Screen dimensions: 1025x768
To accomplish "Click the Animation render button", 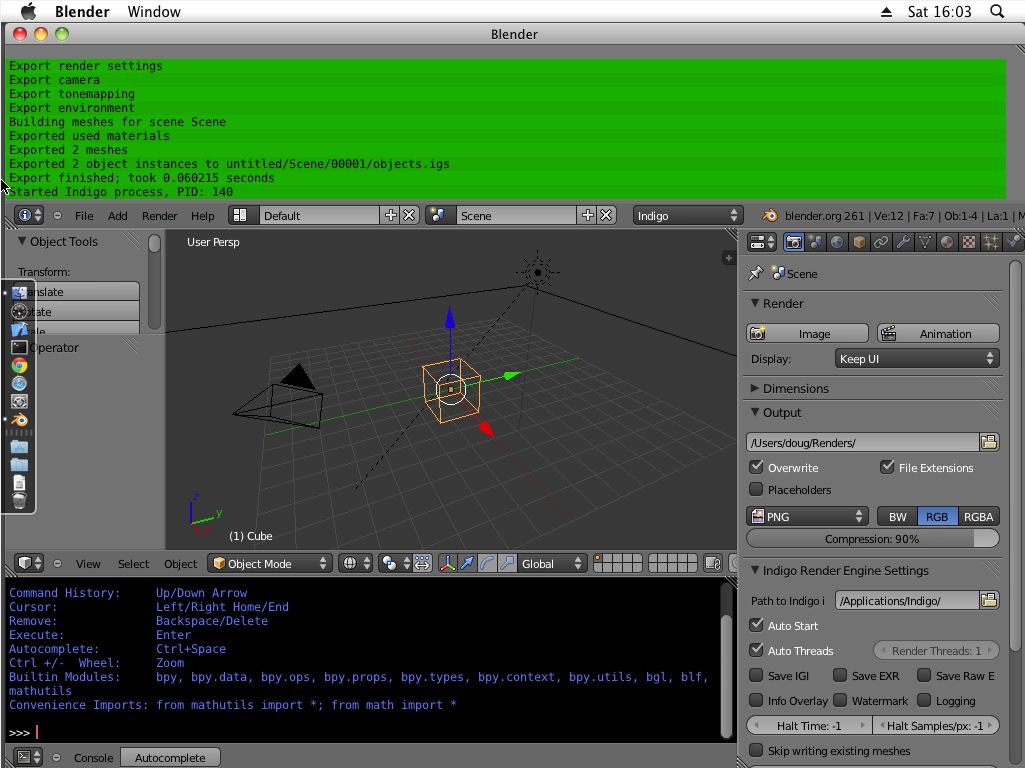I will 938,333.
